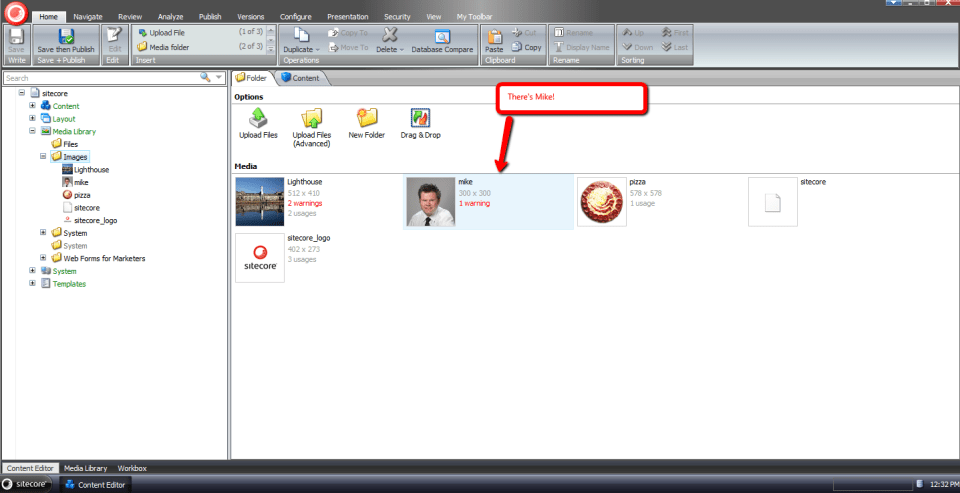Click the Save then Publish icon

[x=65, y=36]
